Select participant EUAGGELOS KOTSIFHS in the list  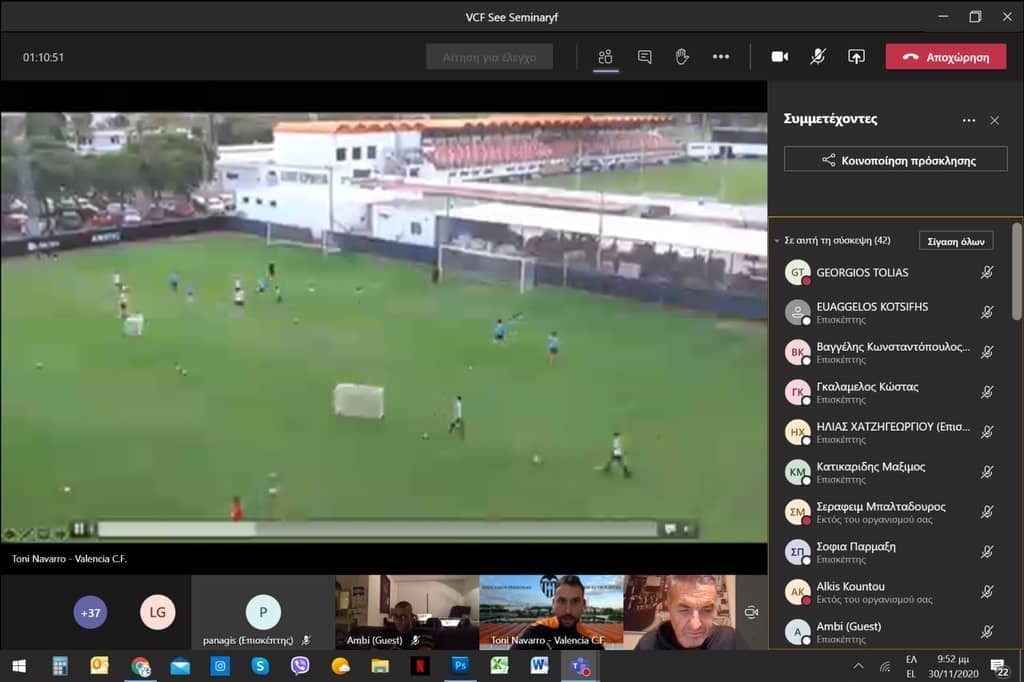tap(891, 312)
